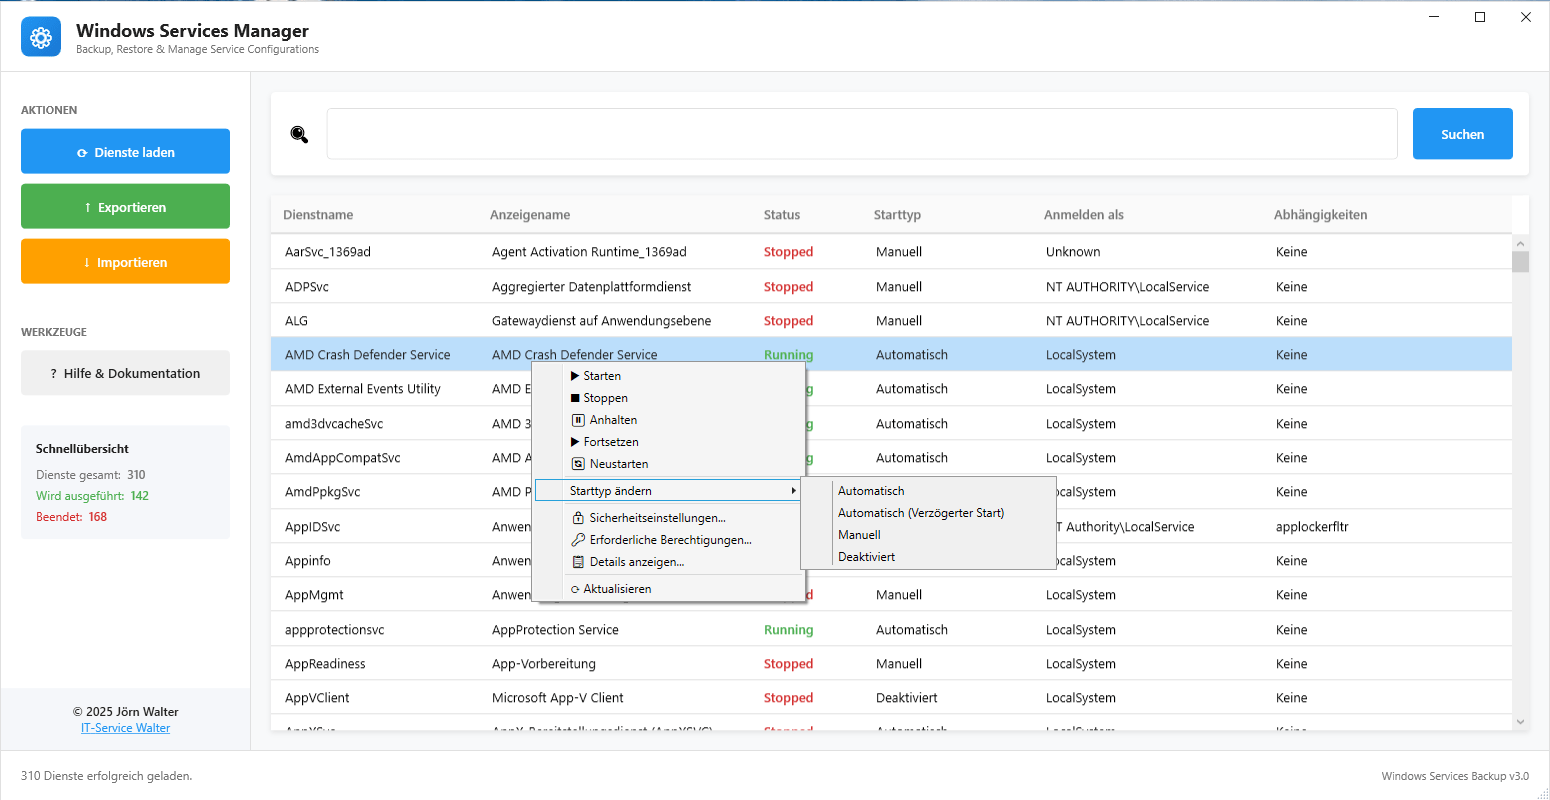Set start type to Deaktiviert
This screenshot has width=1550, height=800.
point(866,557)
